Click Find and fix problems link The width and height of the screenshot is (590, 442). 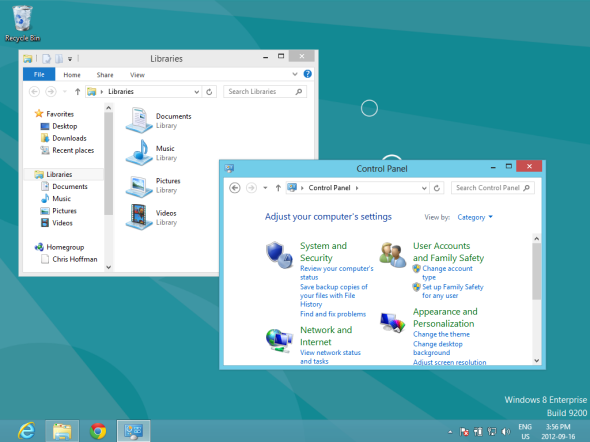(333, 314)
